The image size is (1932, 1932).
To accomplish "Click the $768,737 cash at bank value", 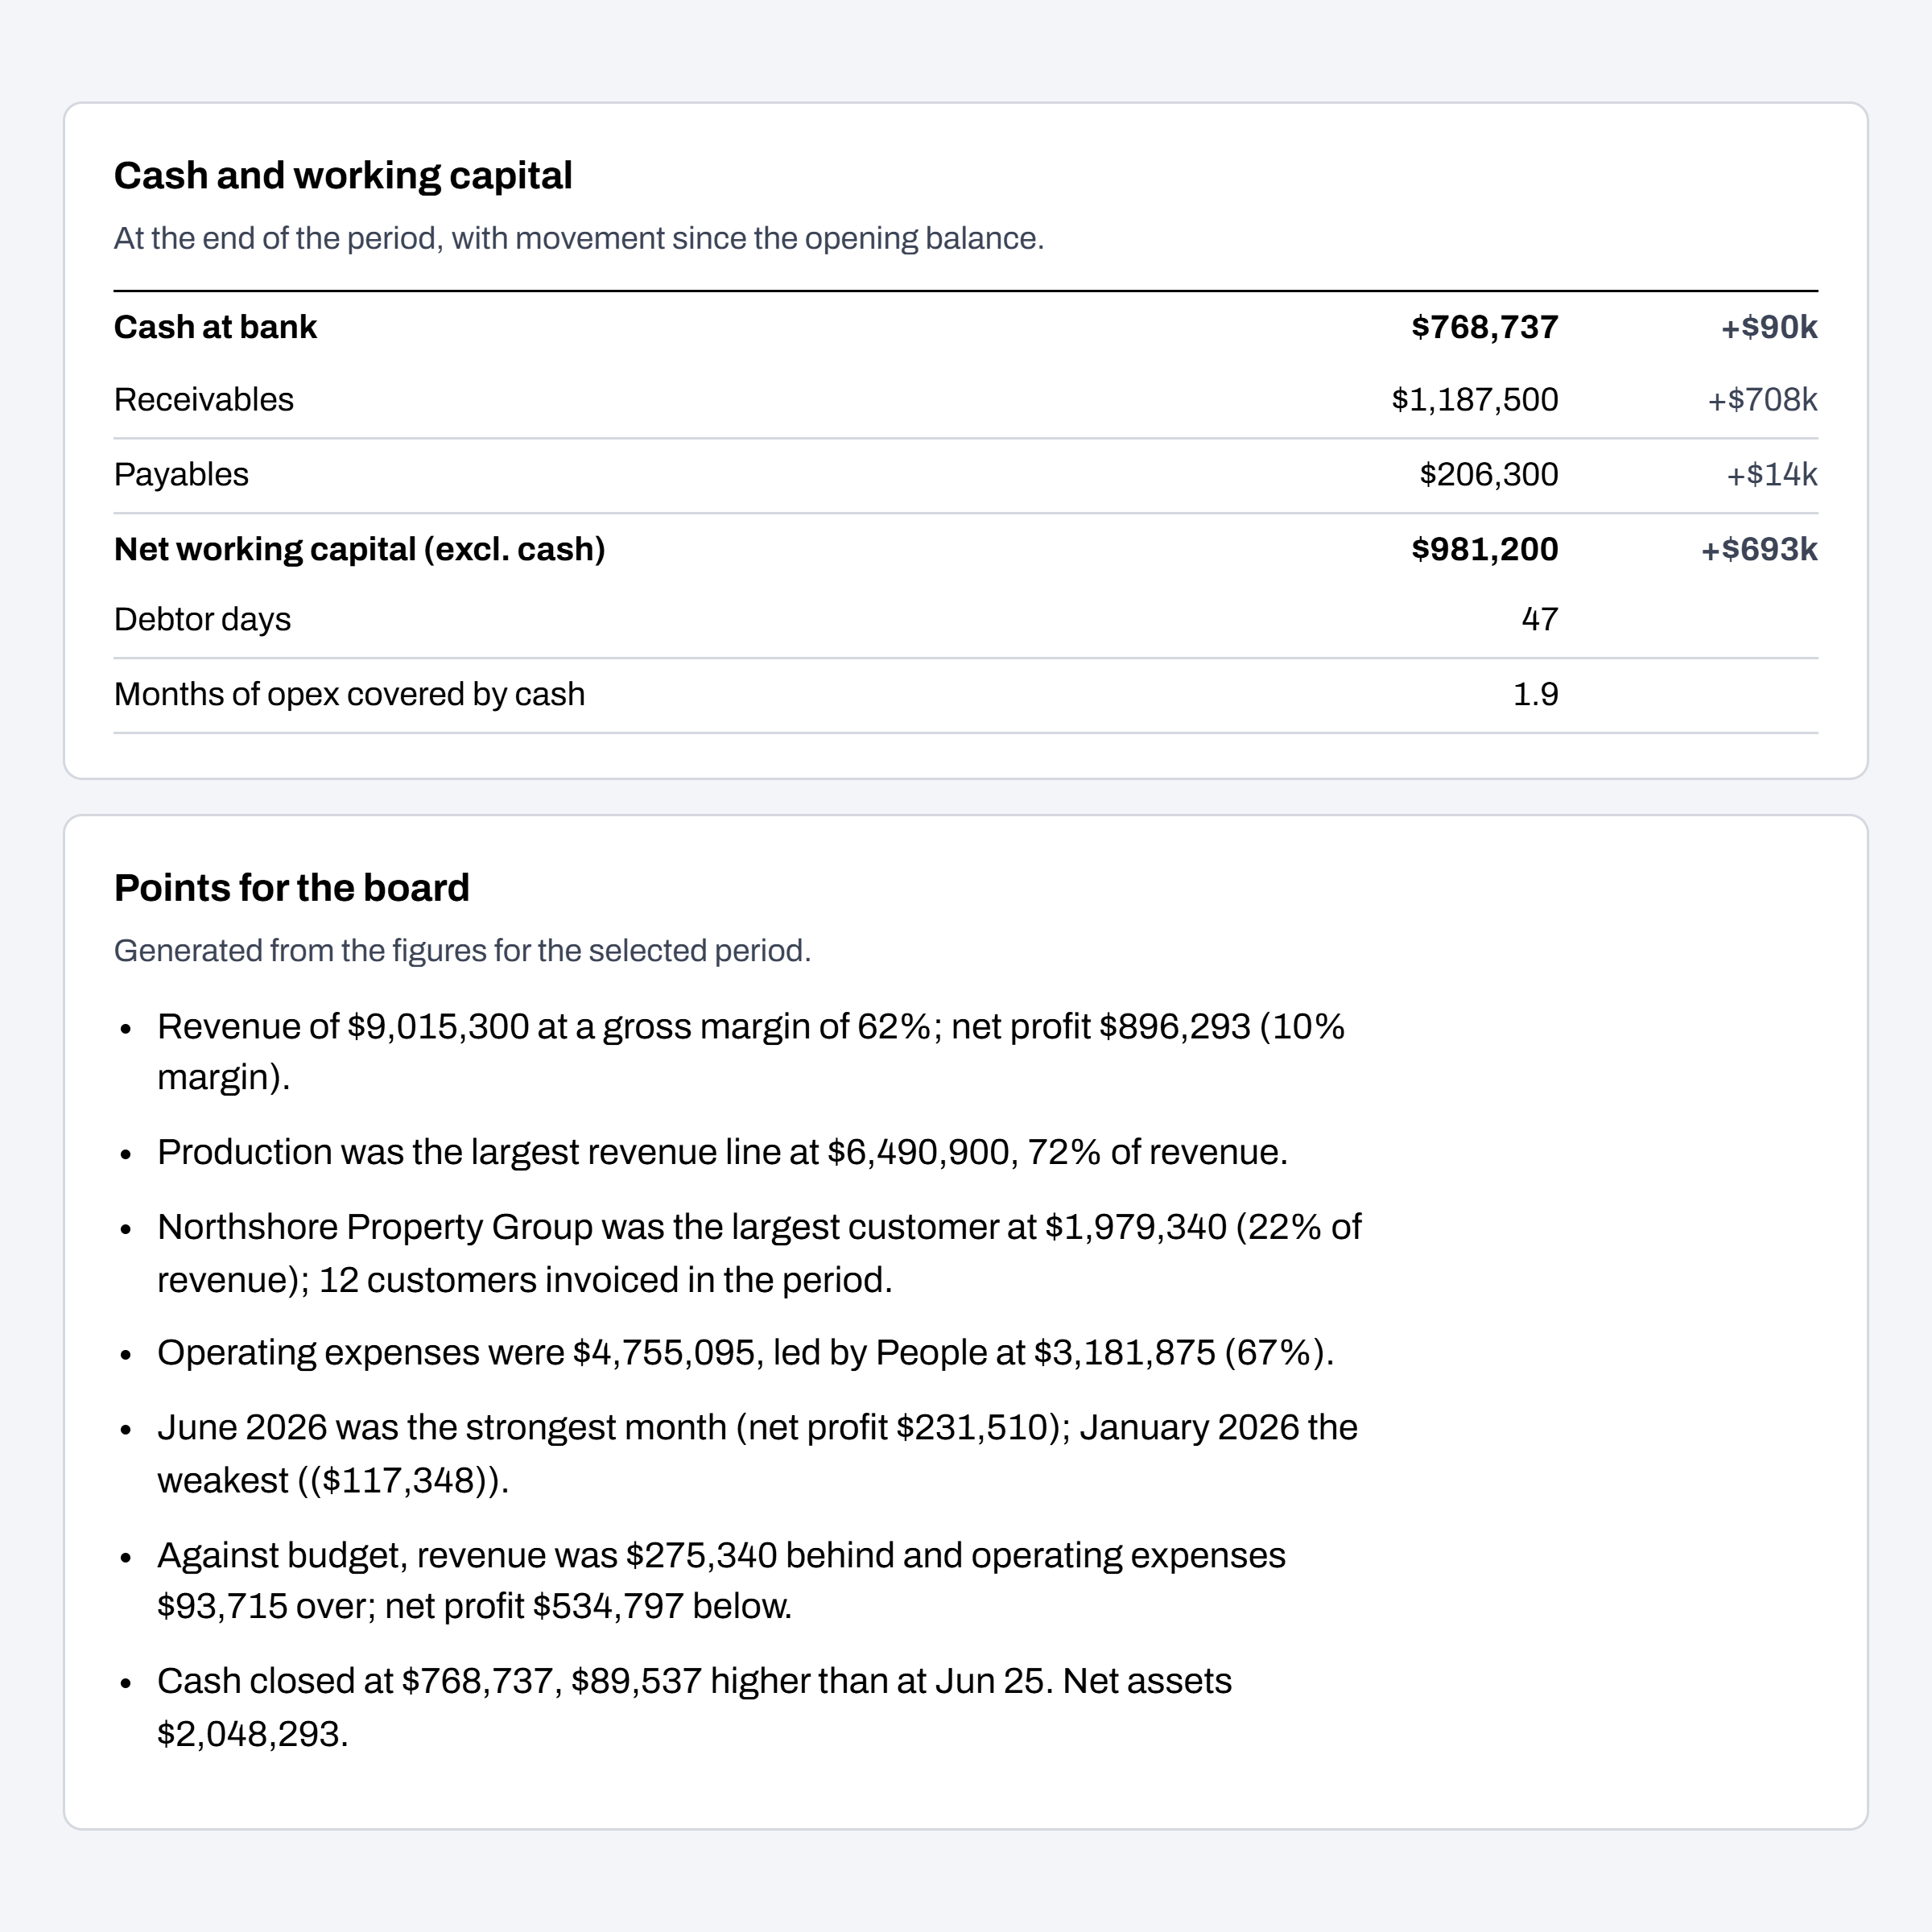I will point(1484,327).
